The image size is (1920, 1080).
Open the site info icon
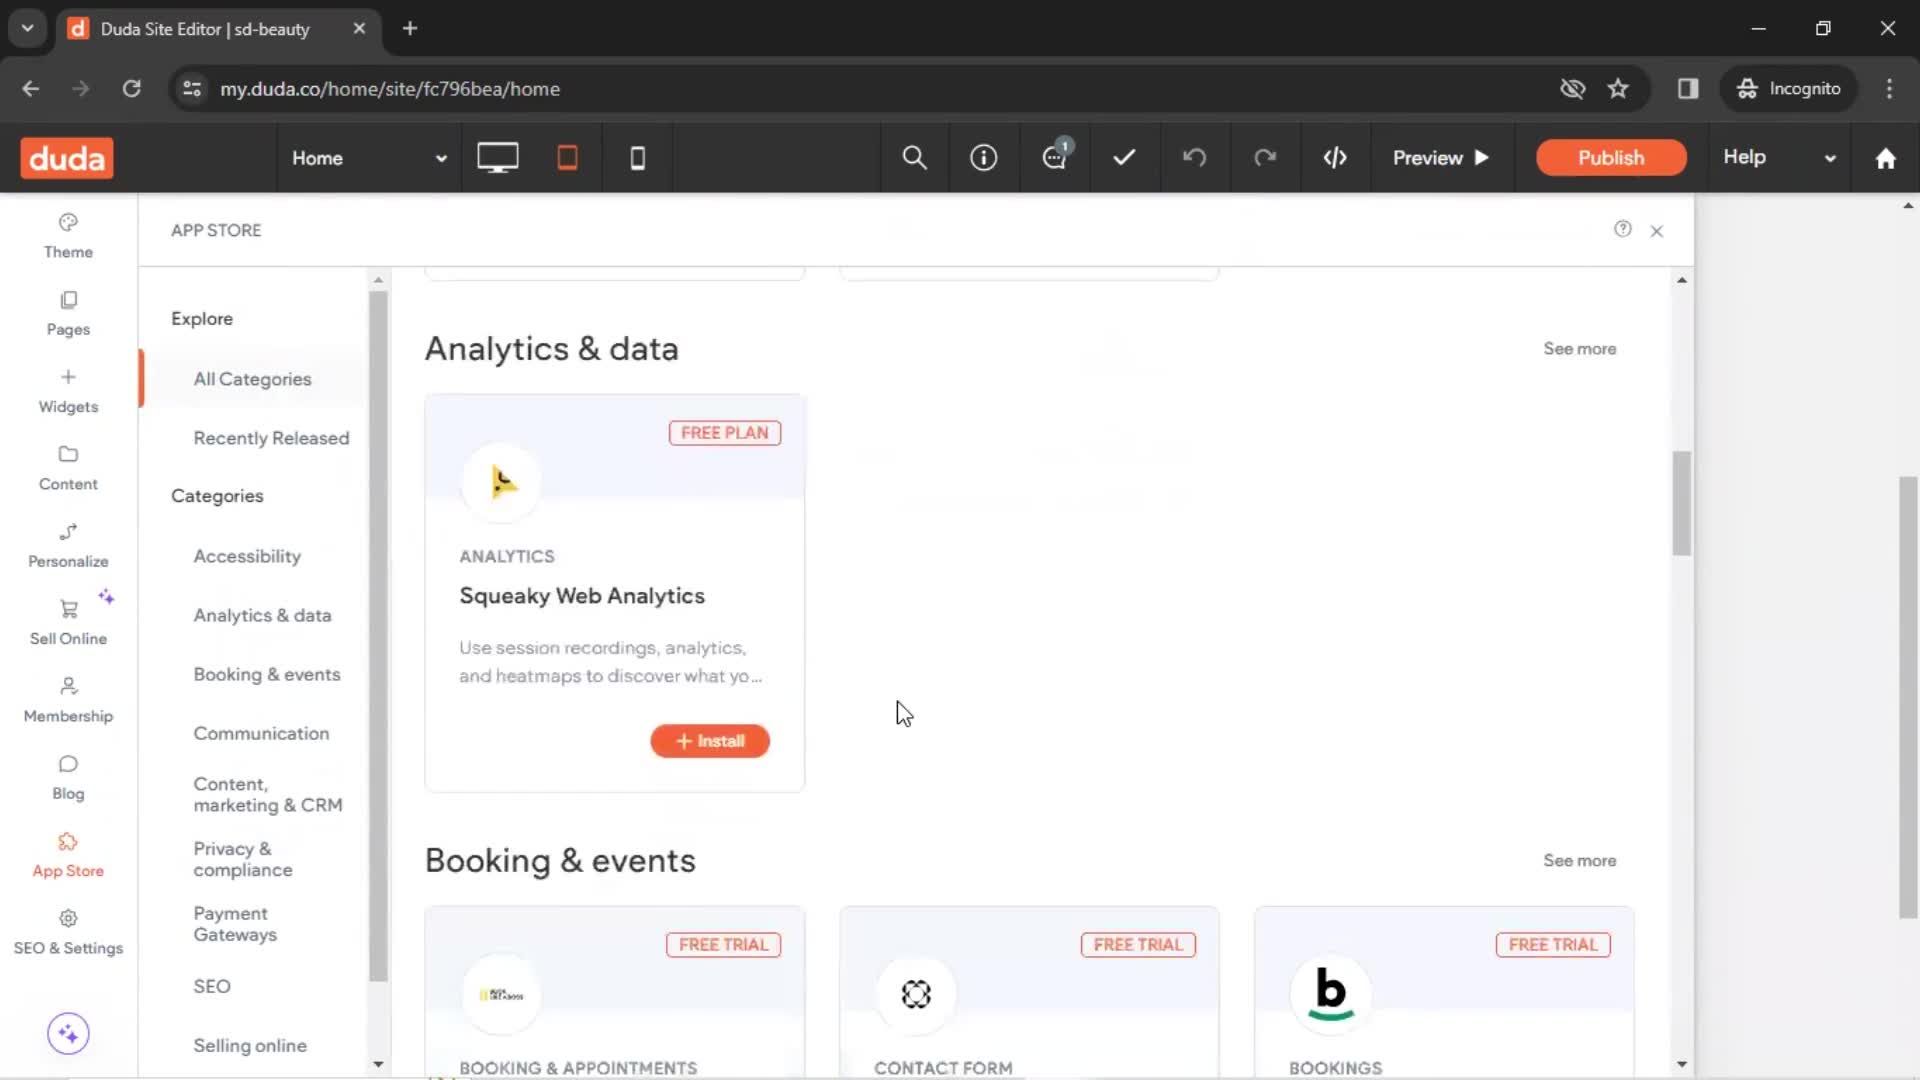click(x=984, y=158)
